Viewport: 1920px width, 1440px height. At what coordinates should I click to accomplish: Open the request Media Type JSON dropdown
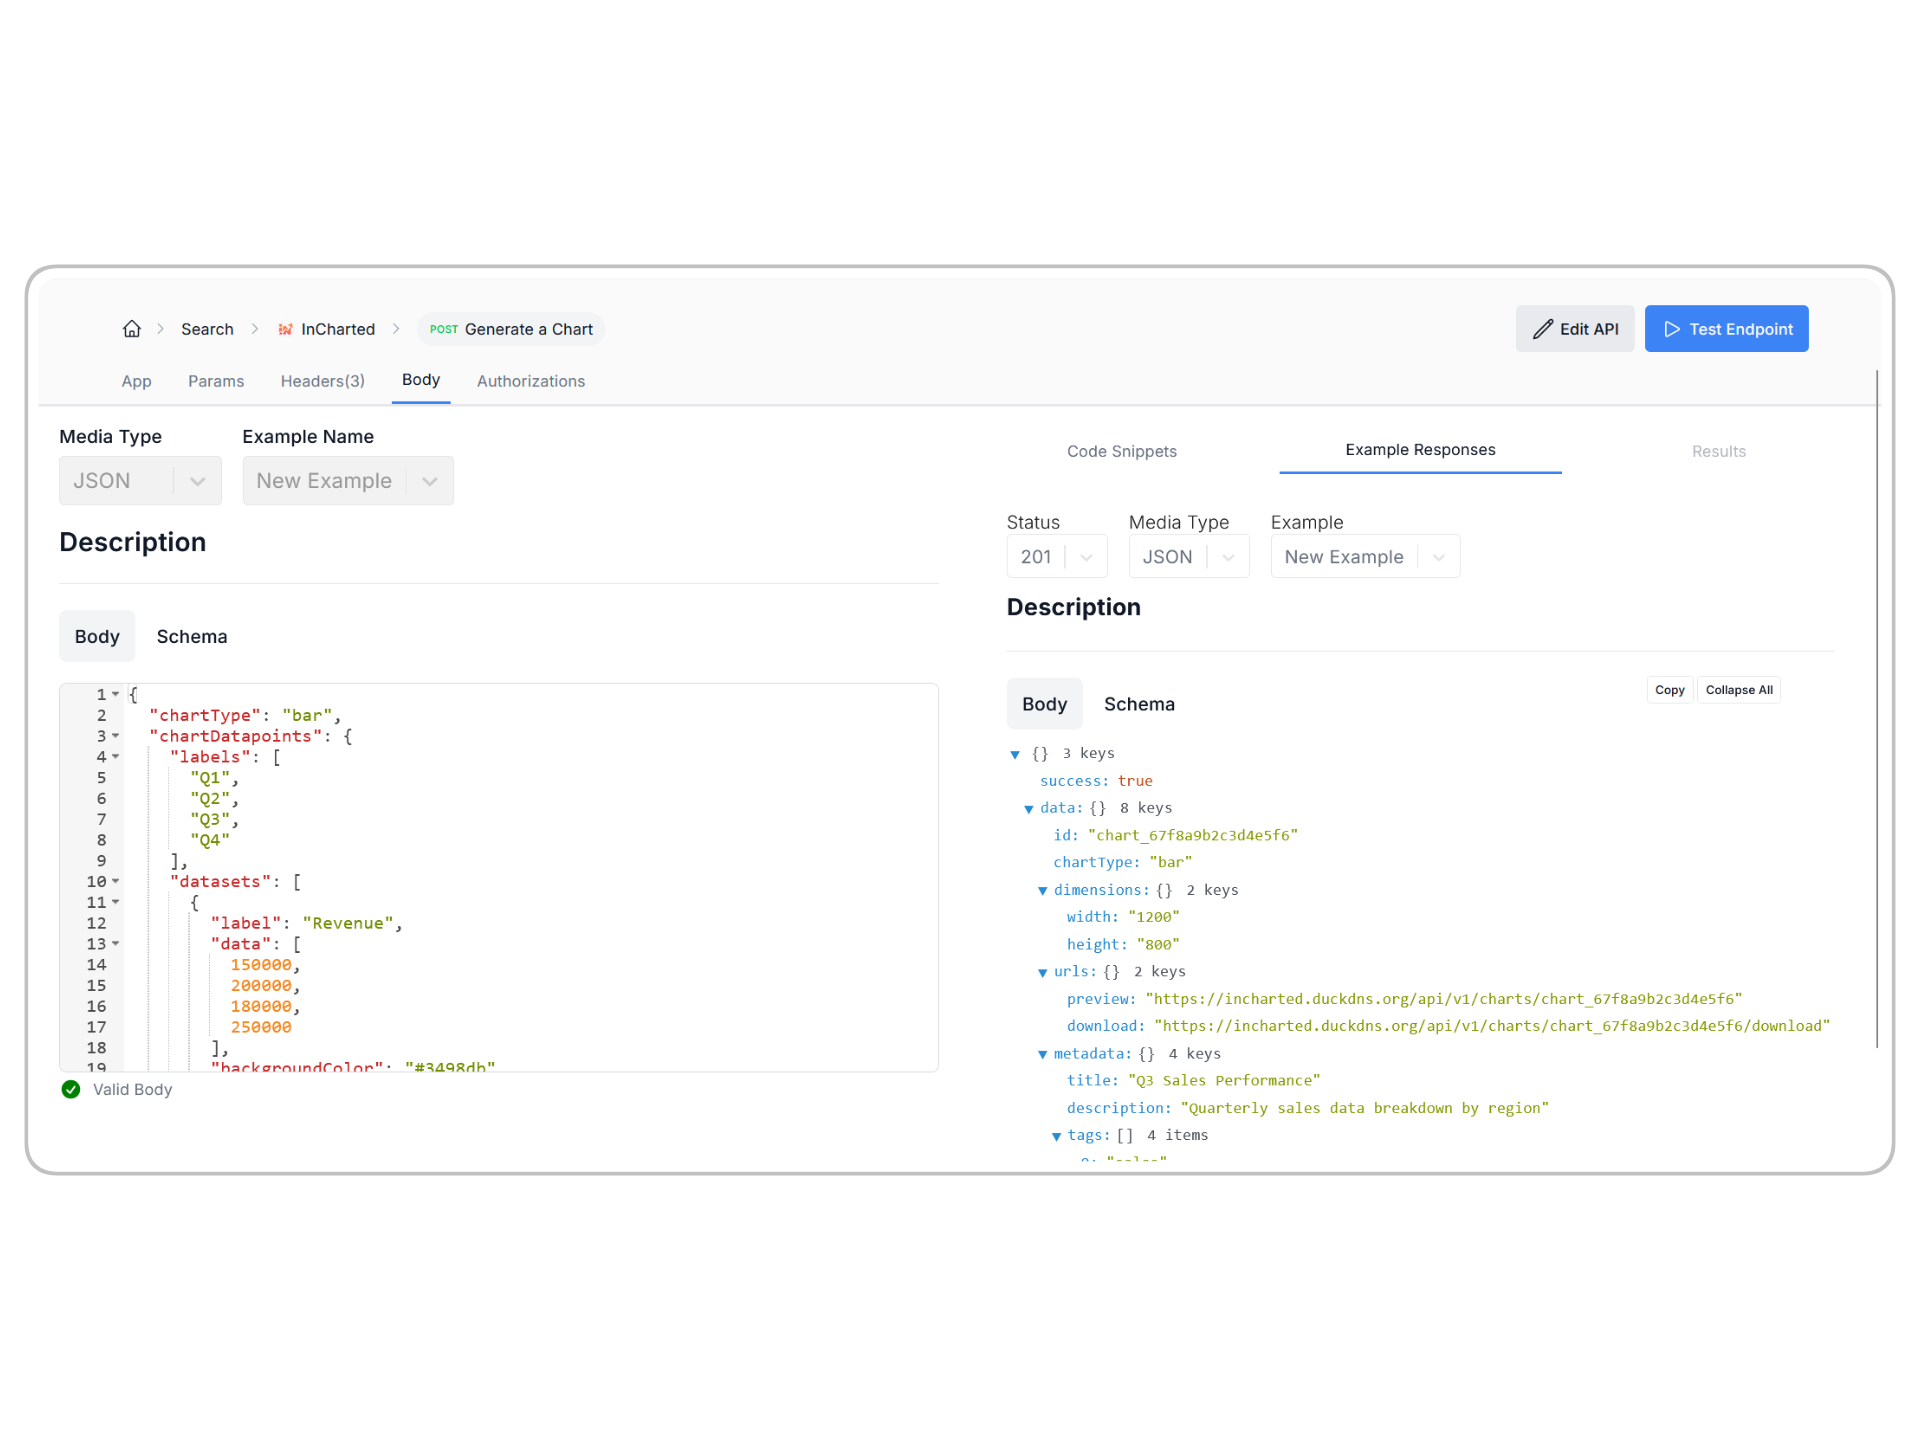[140, 481]
